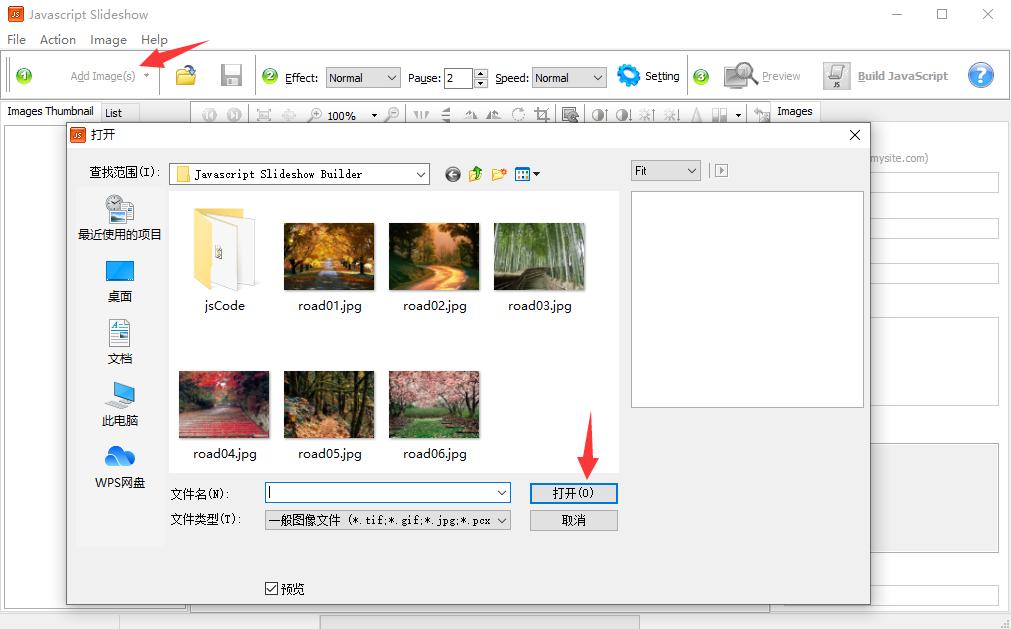Open the view menu icon in dialog
1011x629 pixels.
pyautogui.click(x=527, y=174)
